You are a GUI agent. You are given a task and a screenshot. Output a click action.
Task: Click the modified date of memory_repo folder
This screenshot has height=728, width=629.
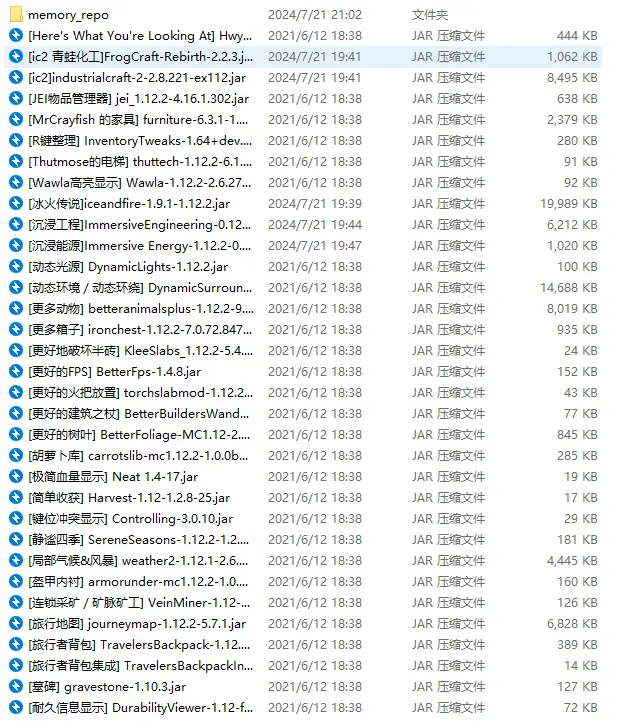pyautogui.click(x=315, y=15)
